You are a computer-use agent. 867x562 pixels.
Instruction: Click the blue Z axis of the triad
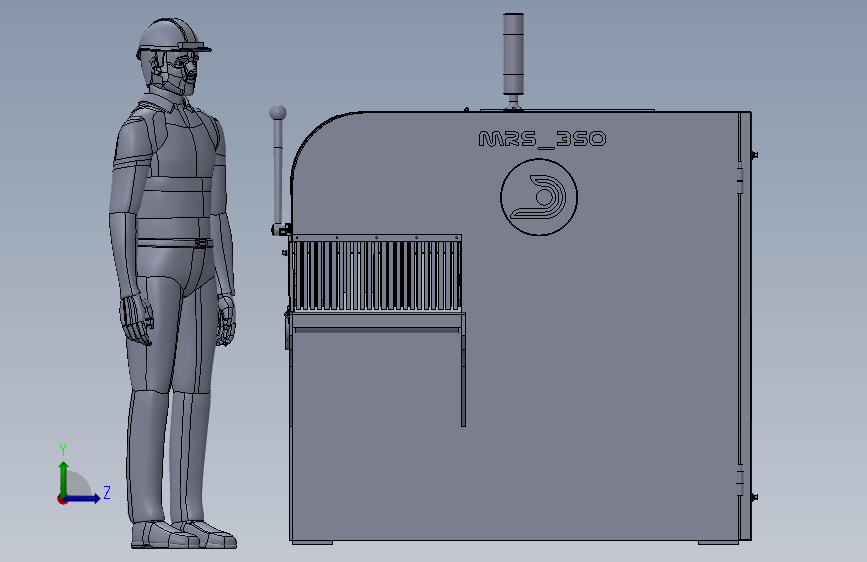pos(83,498)
